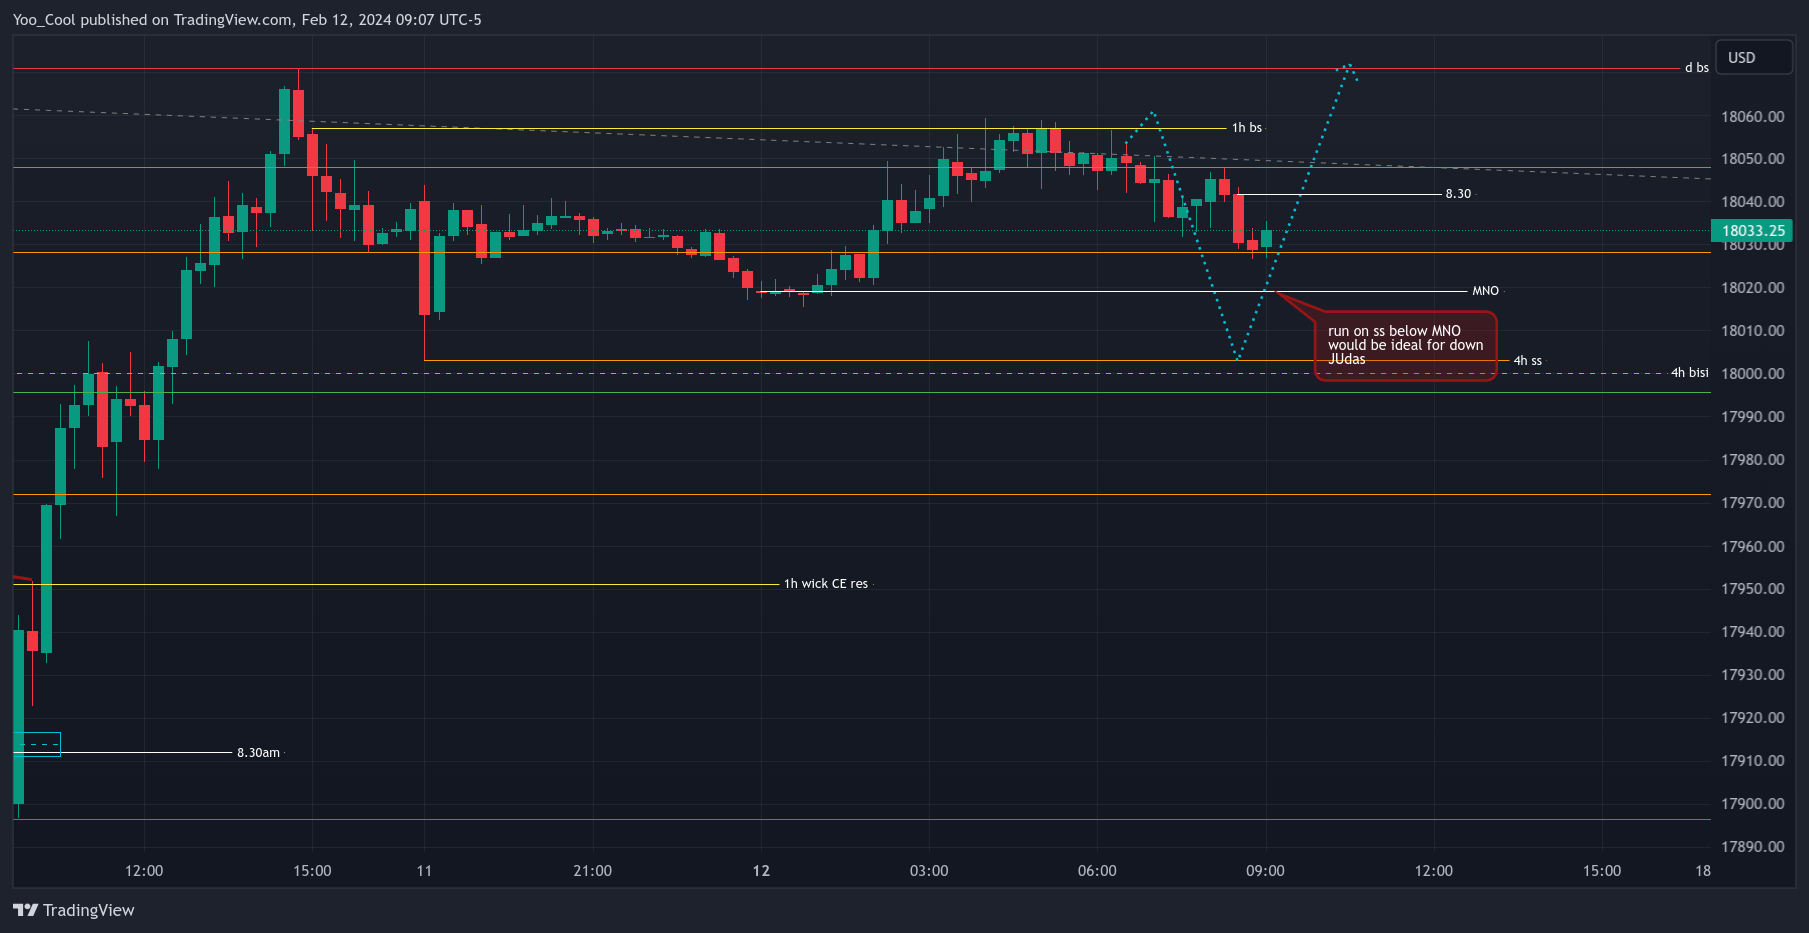Screen dimensions: 1809x933
Task: Click the 17900.00 price axis label
Action: 1752,804
